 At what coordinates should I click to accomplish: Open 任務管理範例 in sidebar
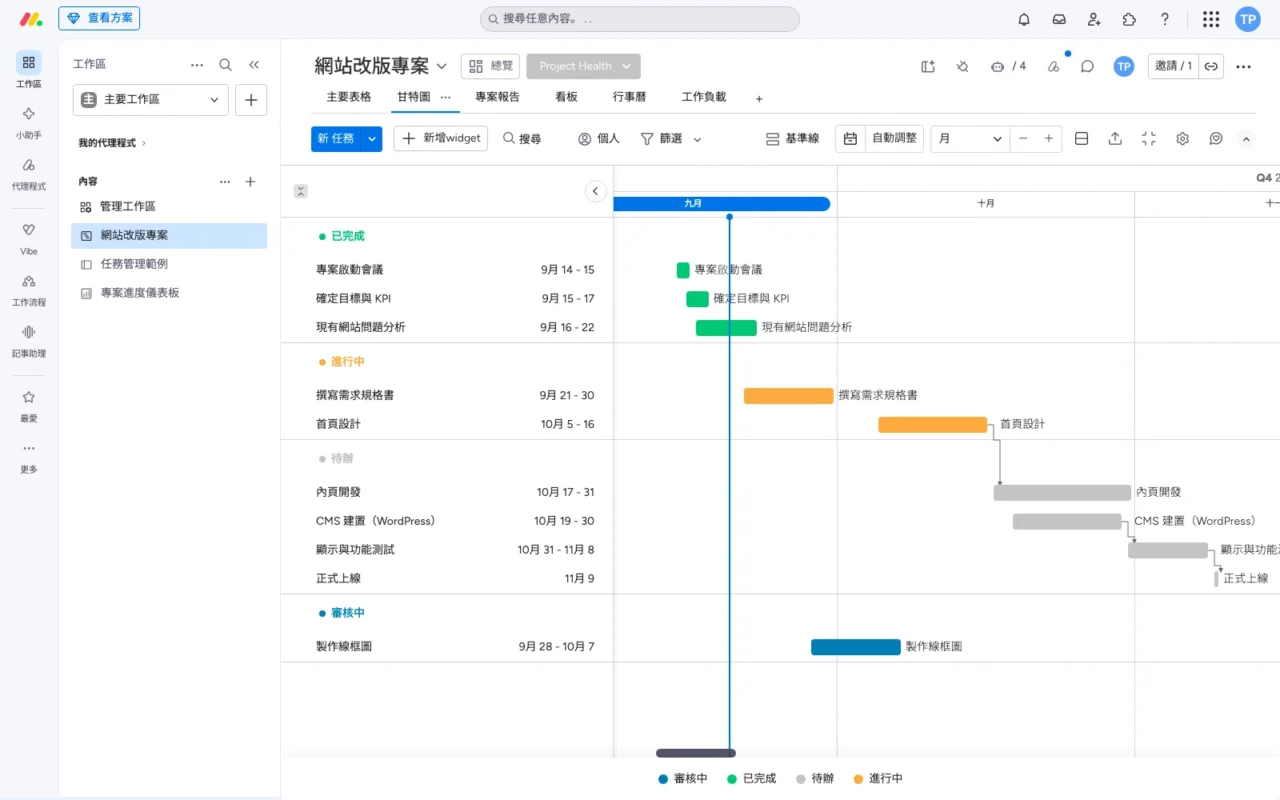pos(169,264)
